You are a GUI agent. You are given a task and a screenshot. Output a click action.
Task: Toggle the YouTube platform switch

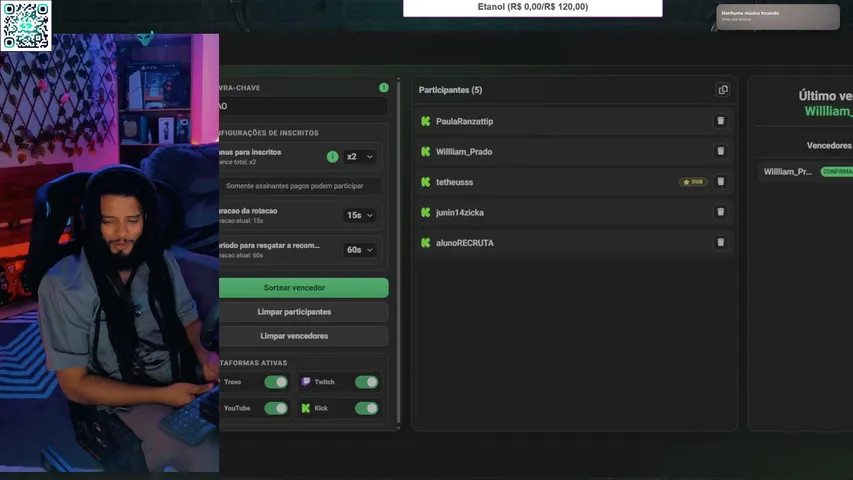[x=276, y=408]
